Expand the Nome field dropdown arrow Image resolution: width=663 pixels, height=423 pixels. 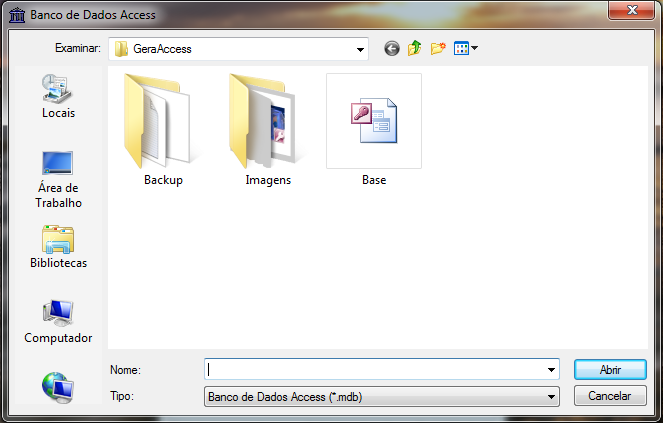(x=551, y=370)
